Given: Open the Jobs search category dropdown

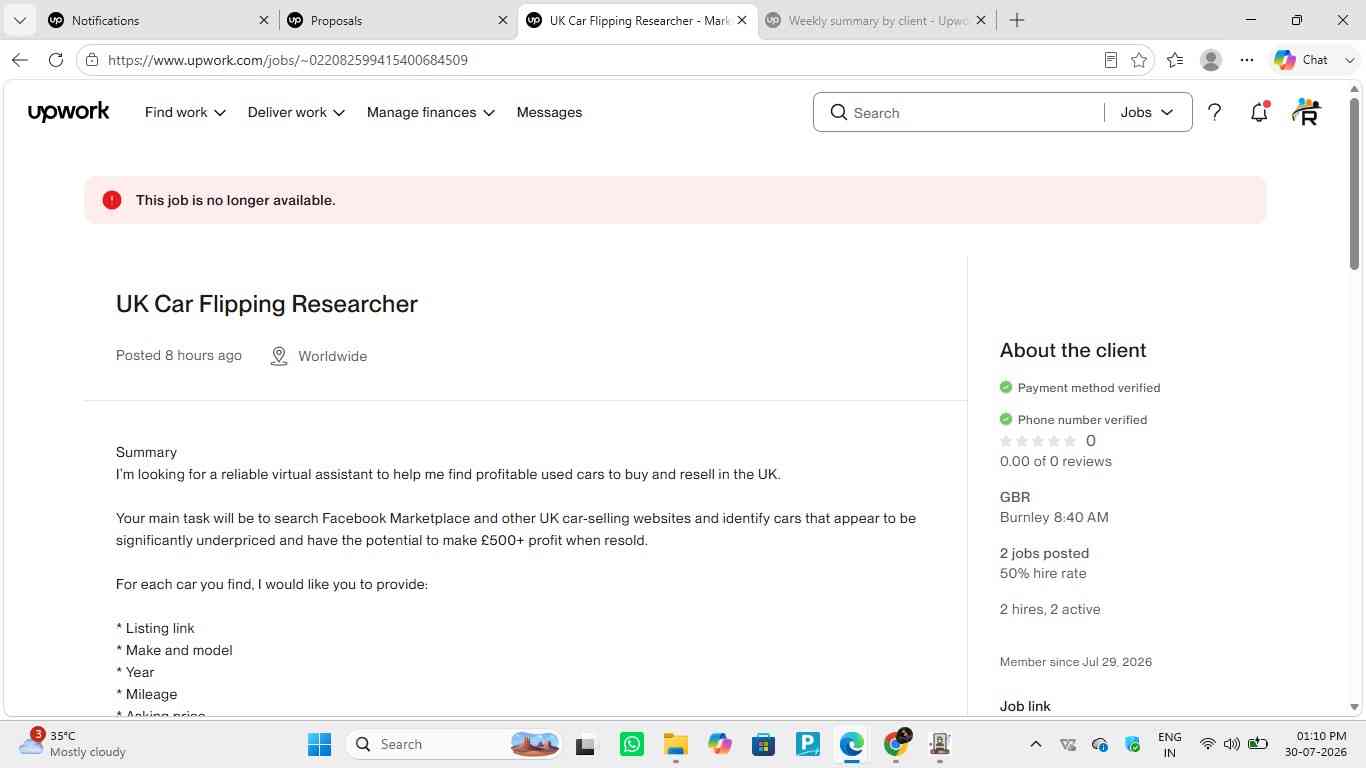Looking at the screenshot, I should [1147, 112].
